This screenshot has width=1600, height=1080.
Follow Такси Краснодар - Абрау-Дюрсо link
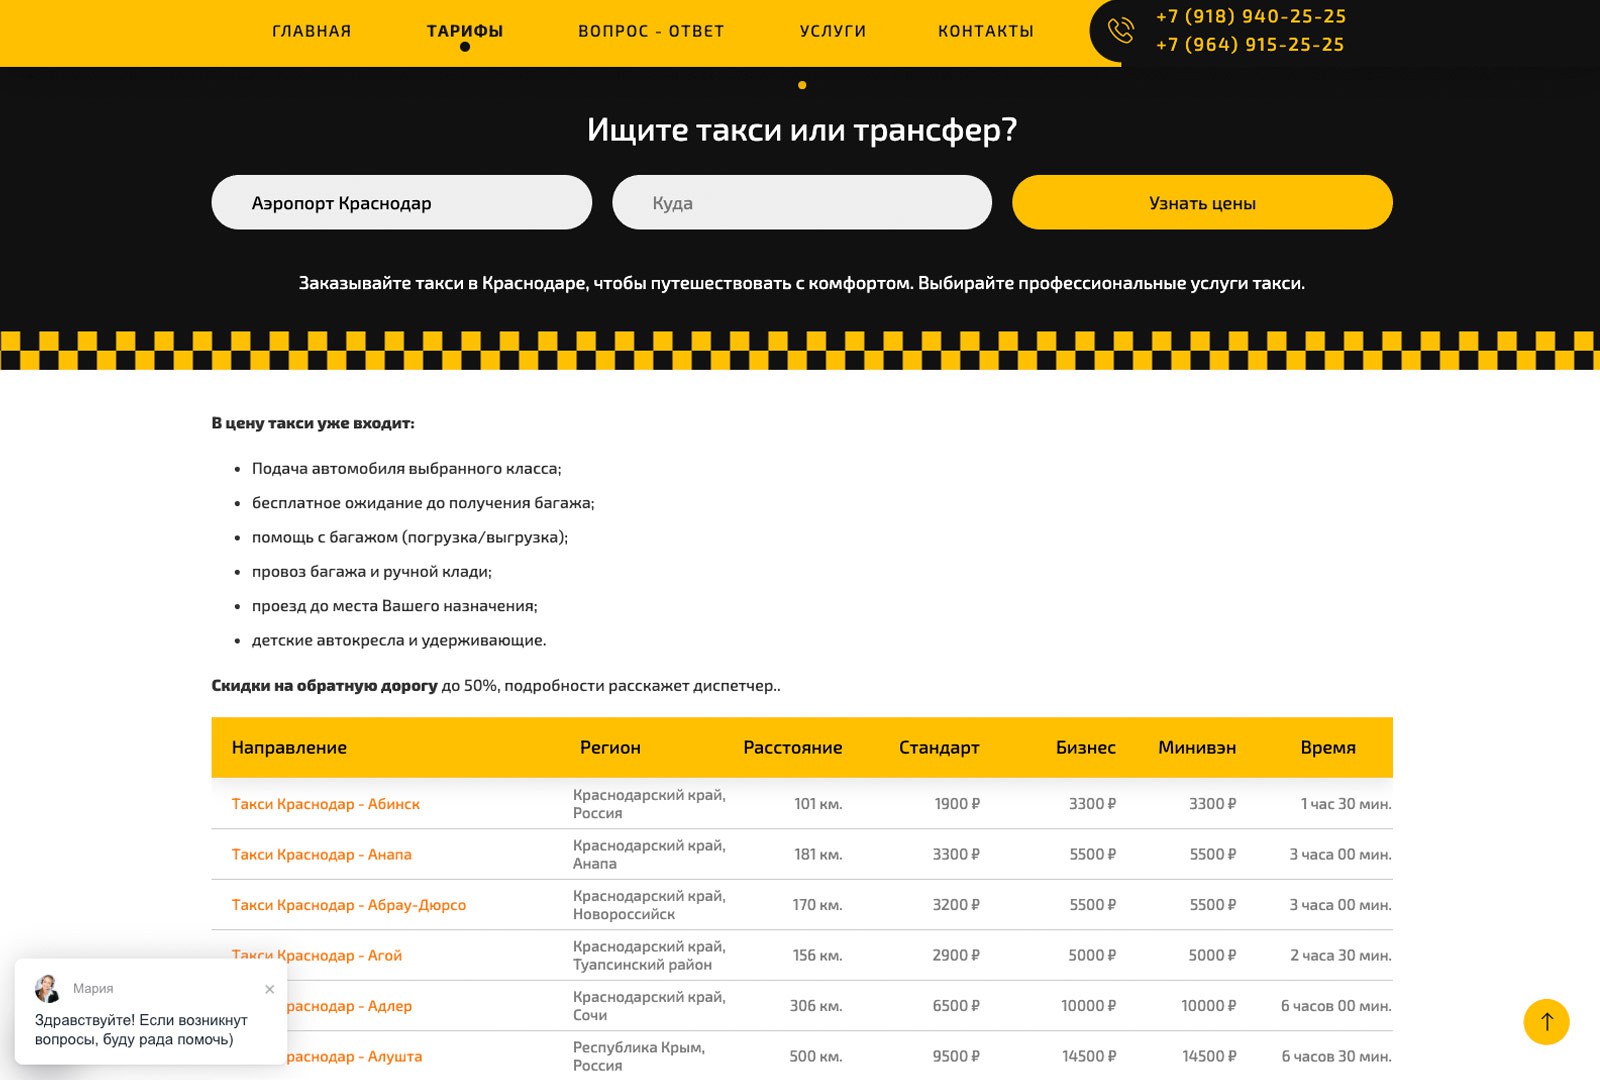[349, 905]
